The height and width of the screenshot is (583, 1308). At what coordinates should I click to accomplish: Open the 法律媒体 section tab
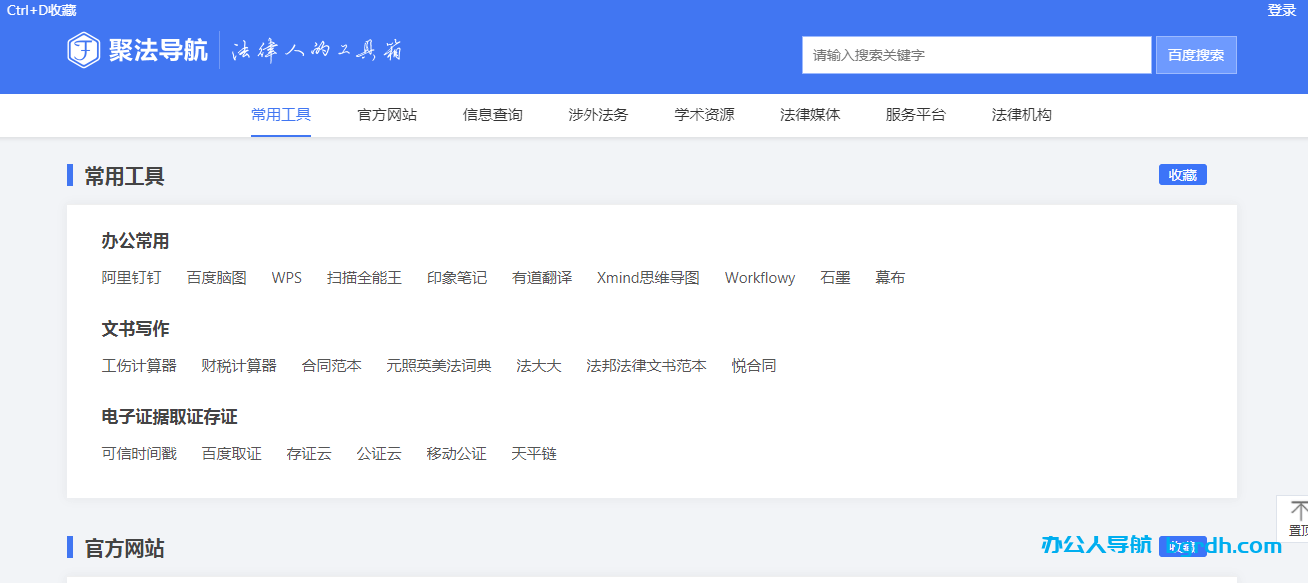[x=810, y=114]
